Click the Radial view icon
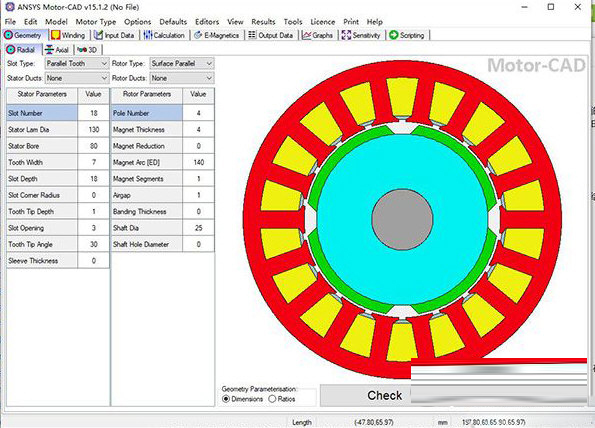The image size is (595, 428). pos(11,50)
